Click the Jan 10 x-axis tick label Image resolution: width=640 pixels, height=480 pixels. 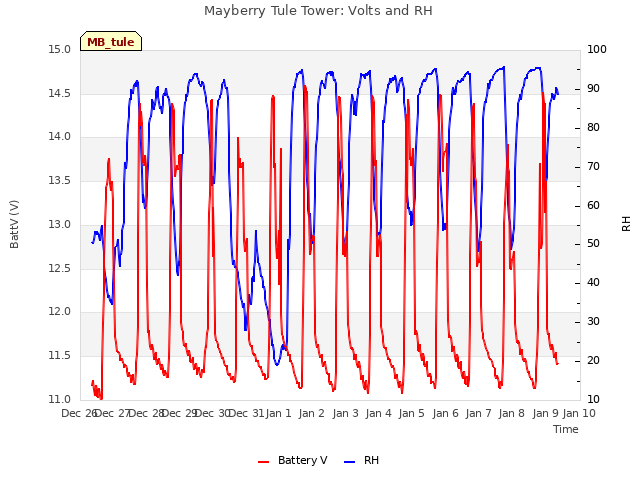[x=579, y=413]
